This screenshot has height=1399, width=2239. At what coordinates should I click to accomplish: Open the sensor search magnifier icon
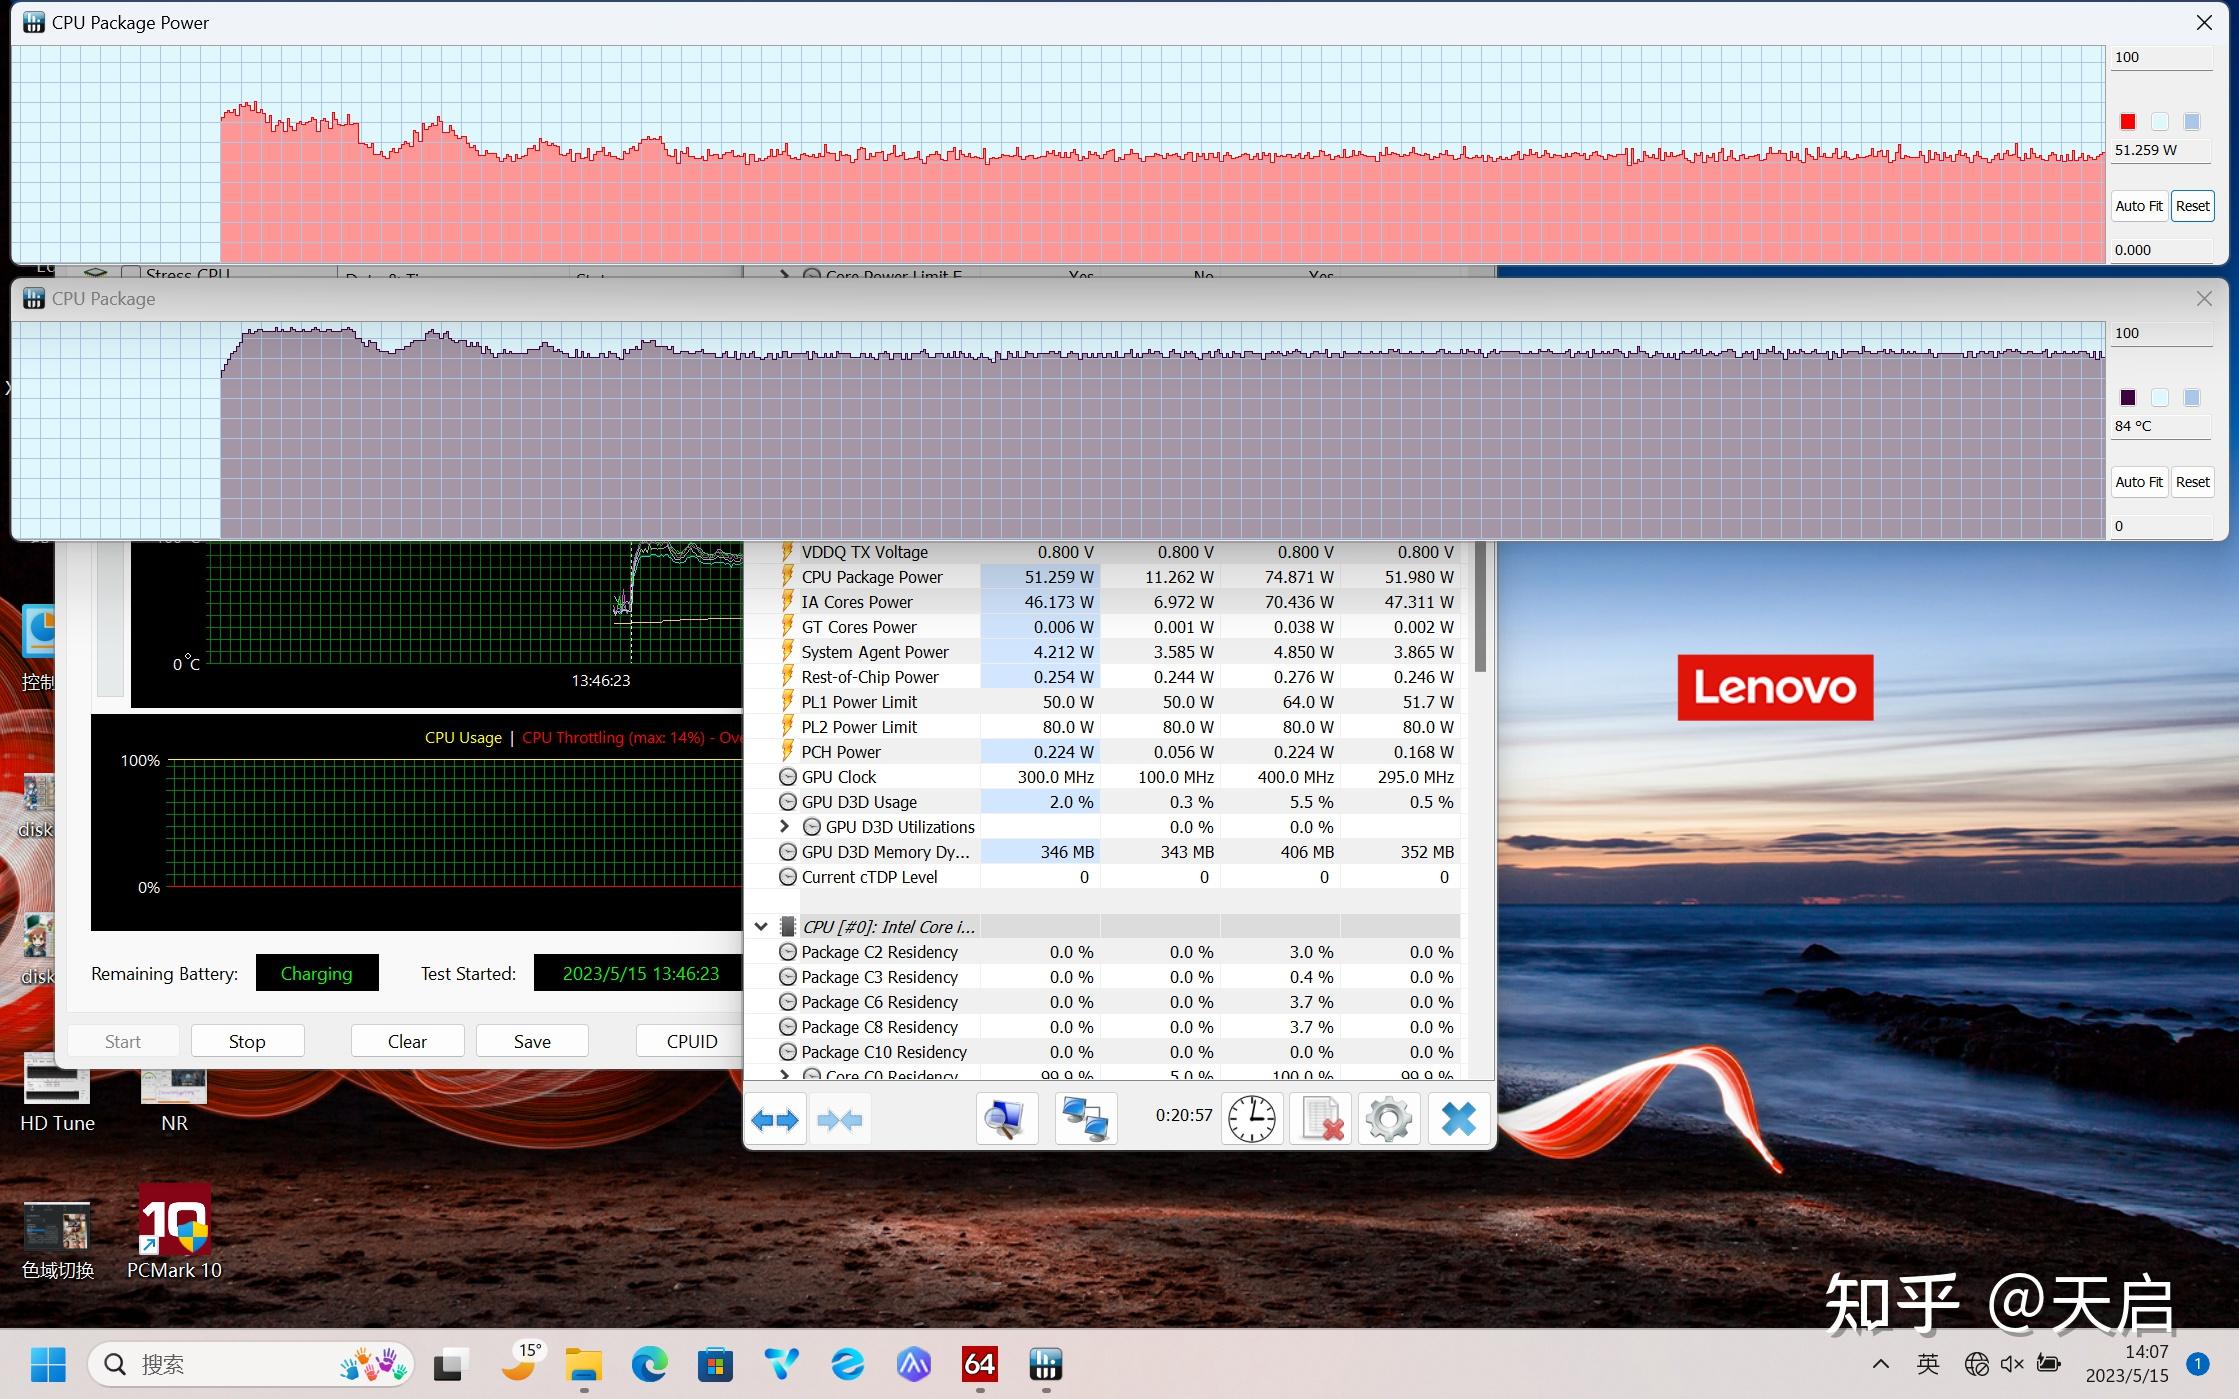pyautogui.click(x=1005, y=1119)
